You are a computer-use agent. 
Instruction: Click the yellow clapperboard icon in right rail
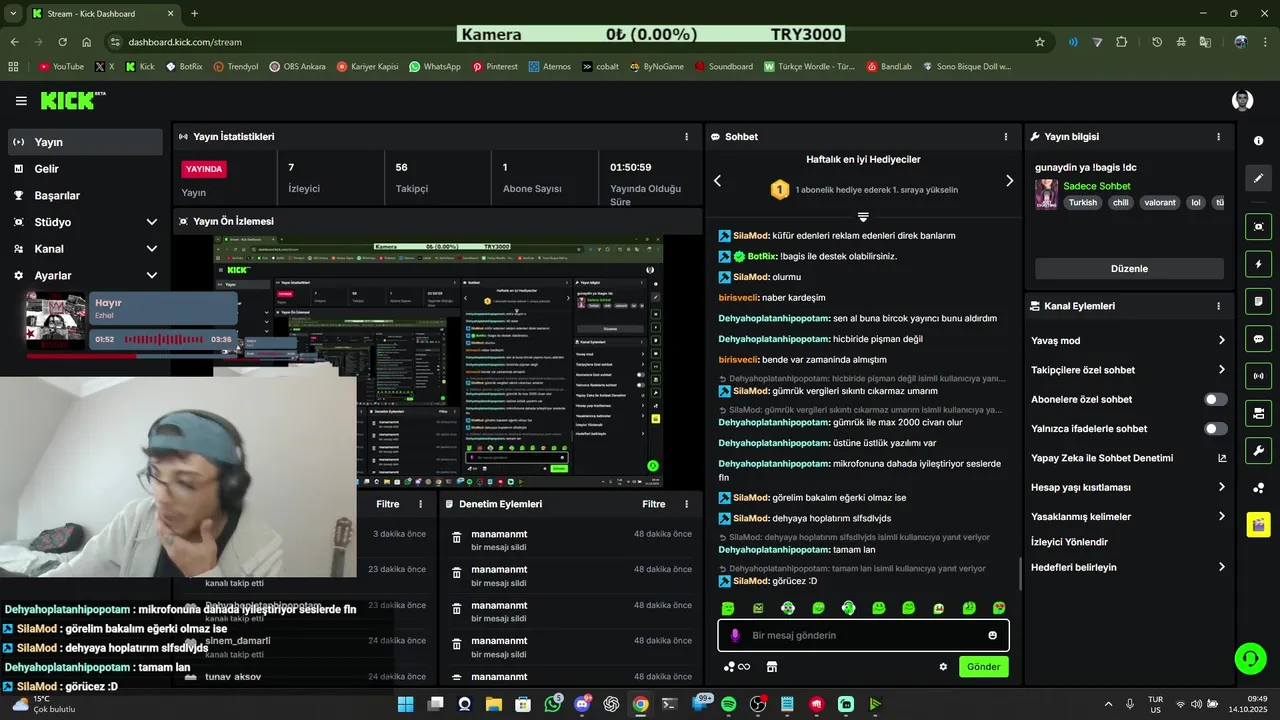(1259, 524)
